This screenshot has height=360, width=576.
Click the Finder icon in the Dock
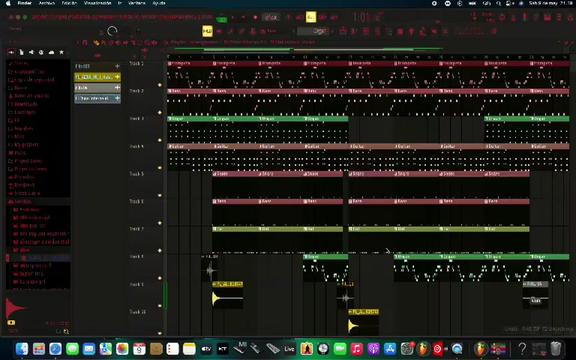(x=22, y=349)
